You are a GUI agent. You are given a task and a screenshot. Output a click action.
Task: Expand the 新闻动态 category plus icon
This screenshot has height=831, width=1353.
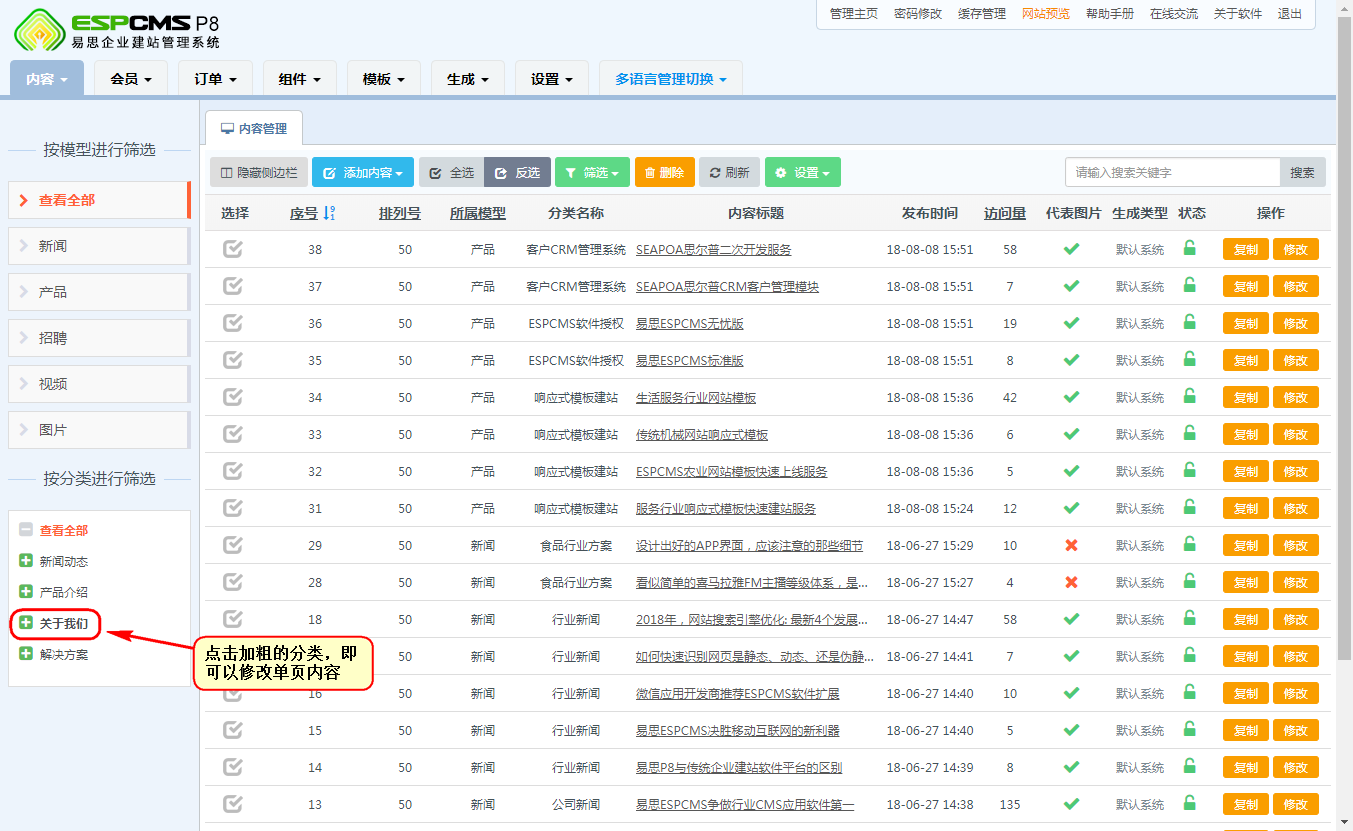[x=26, y=562]
